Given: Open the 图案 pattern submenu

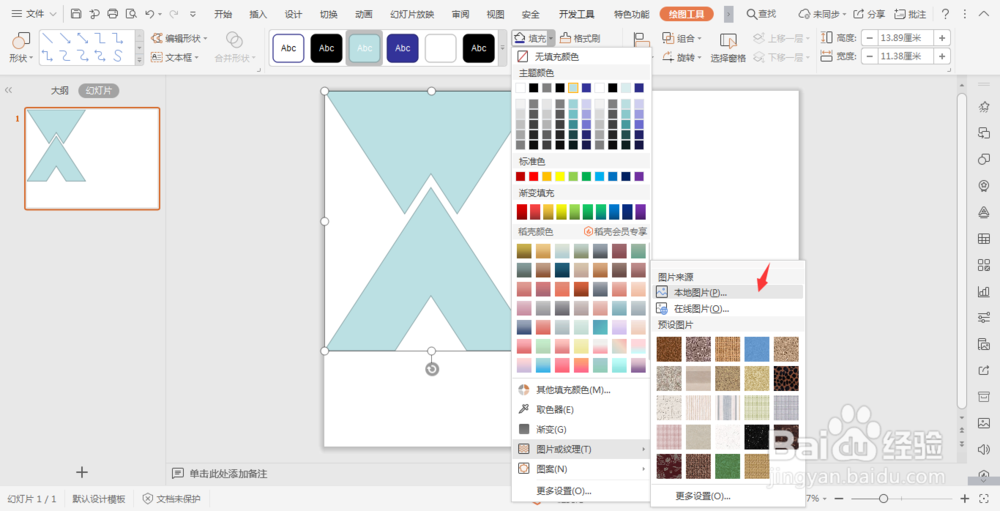Looking at the screenshot, I should pos(580,469).
